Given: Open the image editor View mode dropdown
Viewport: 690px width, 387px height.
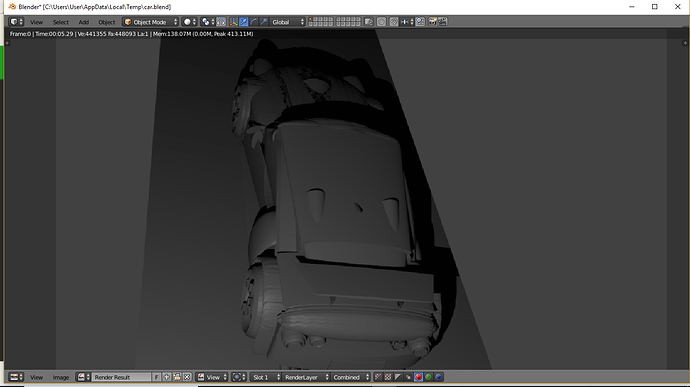Looking at the screenshot, I should 212,377.
